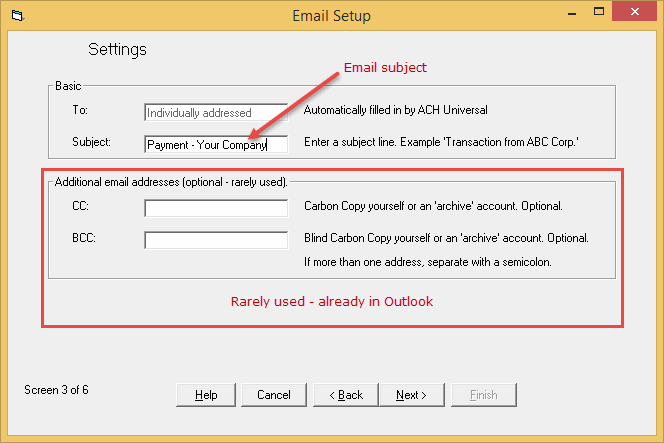Screen dimensions: 664x443
Task: Click 'separate with a semicolon' note
Action: [428, 262]
